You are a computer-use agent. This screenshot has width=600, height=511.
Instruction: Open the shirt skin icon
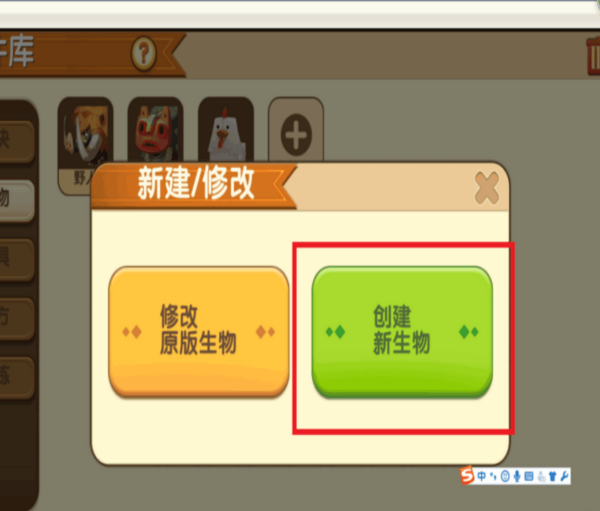pyautogui.click(x=553, y=476)
